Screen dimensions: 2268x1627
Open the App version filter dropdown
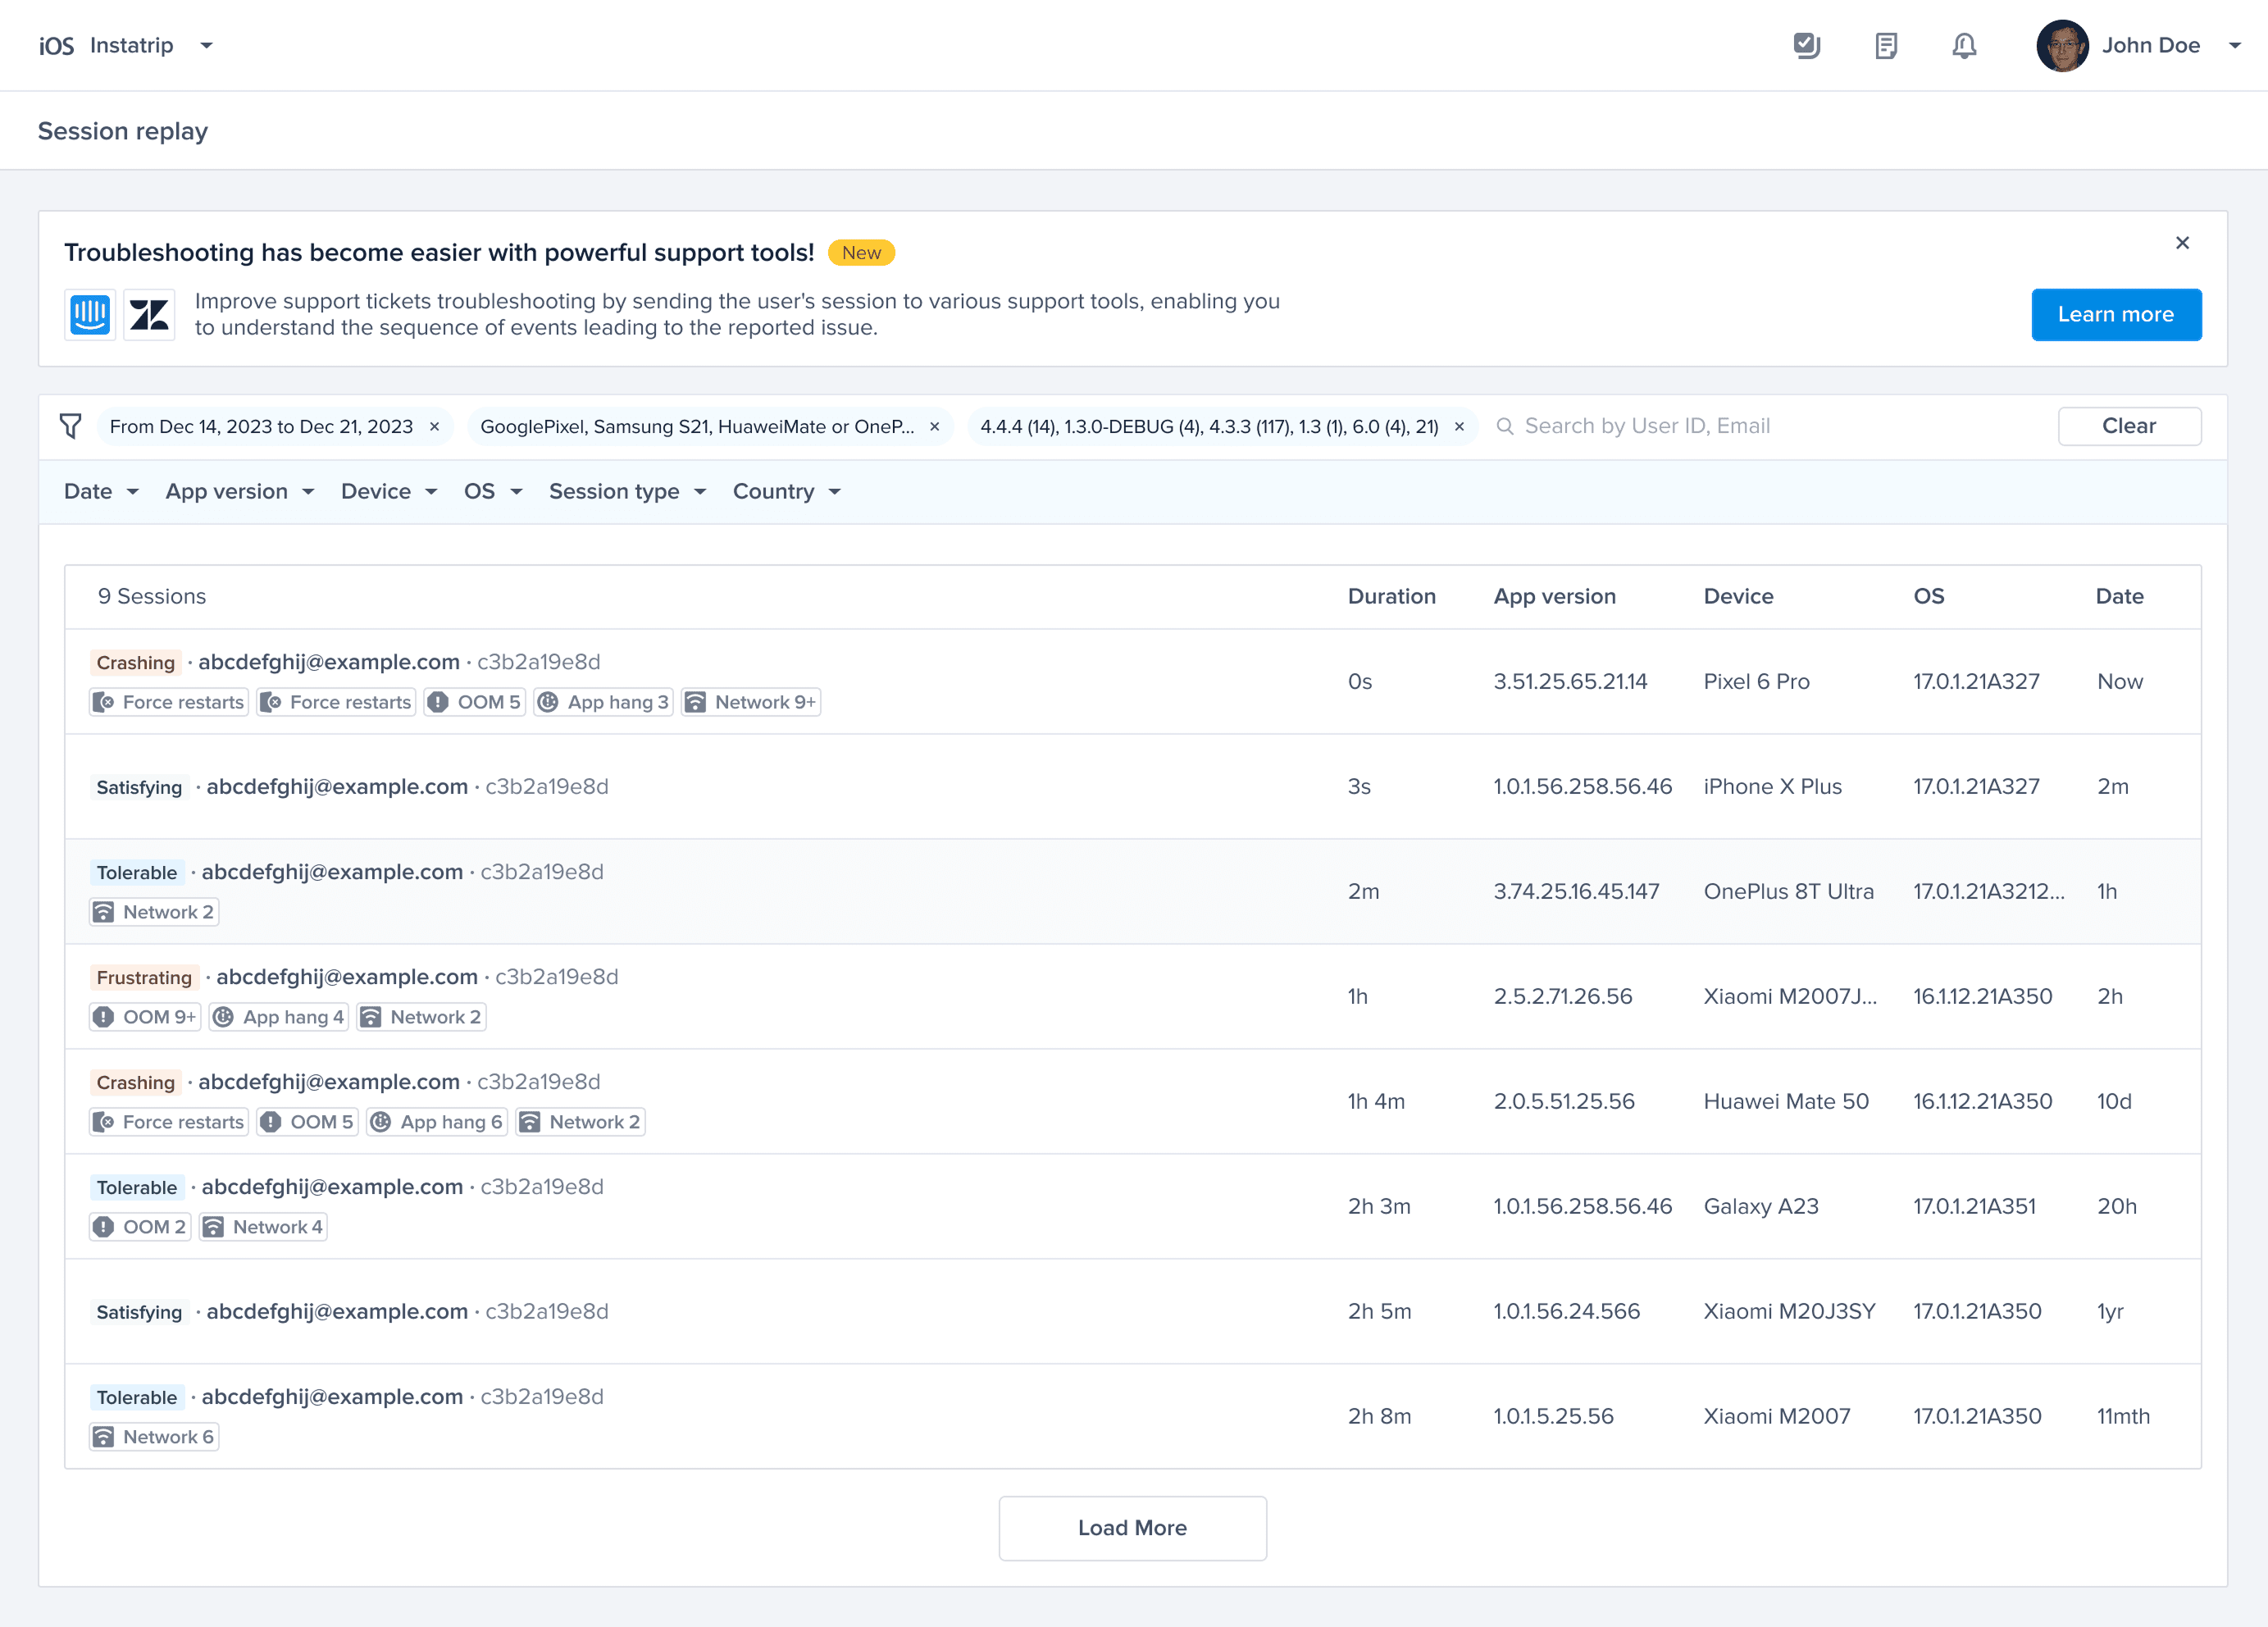[x=240, y=492]
